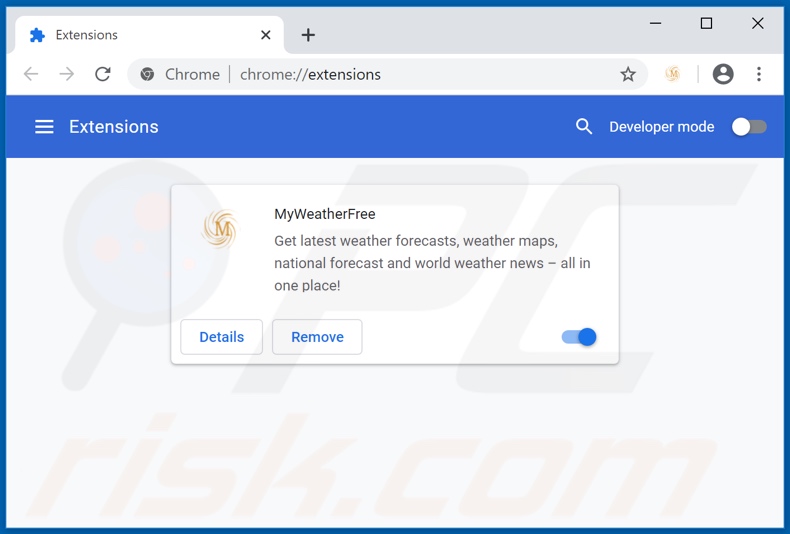This screenshot has height=534, width=790.
Task: Enable Developer mode toggle
Action: pyautogui.click(x=749, y=126)
